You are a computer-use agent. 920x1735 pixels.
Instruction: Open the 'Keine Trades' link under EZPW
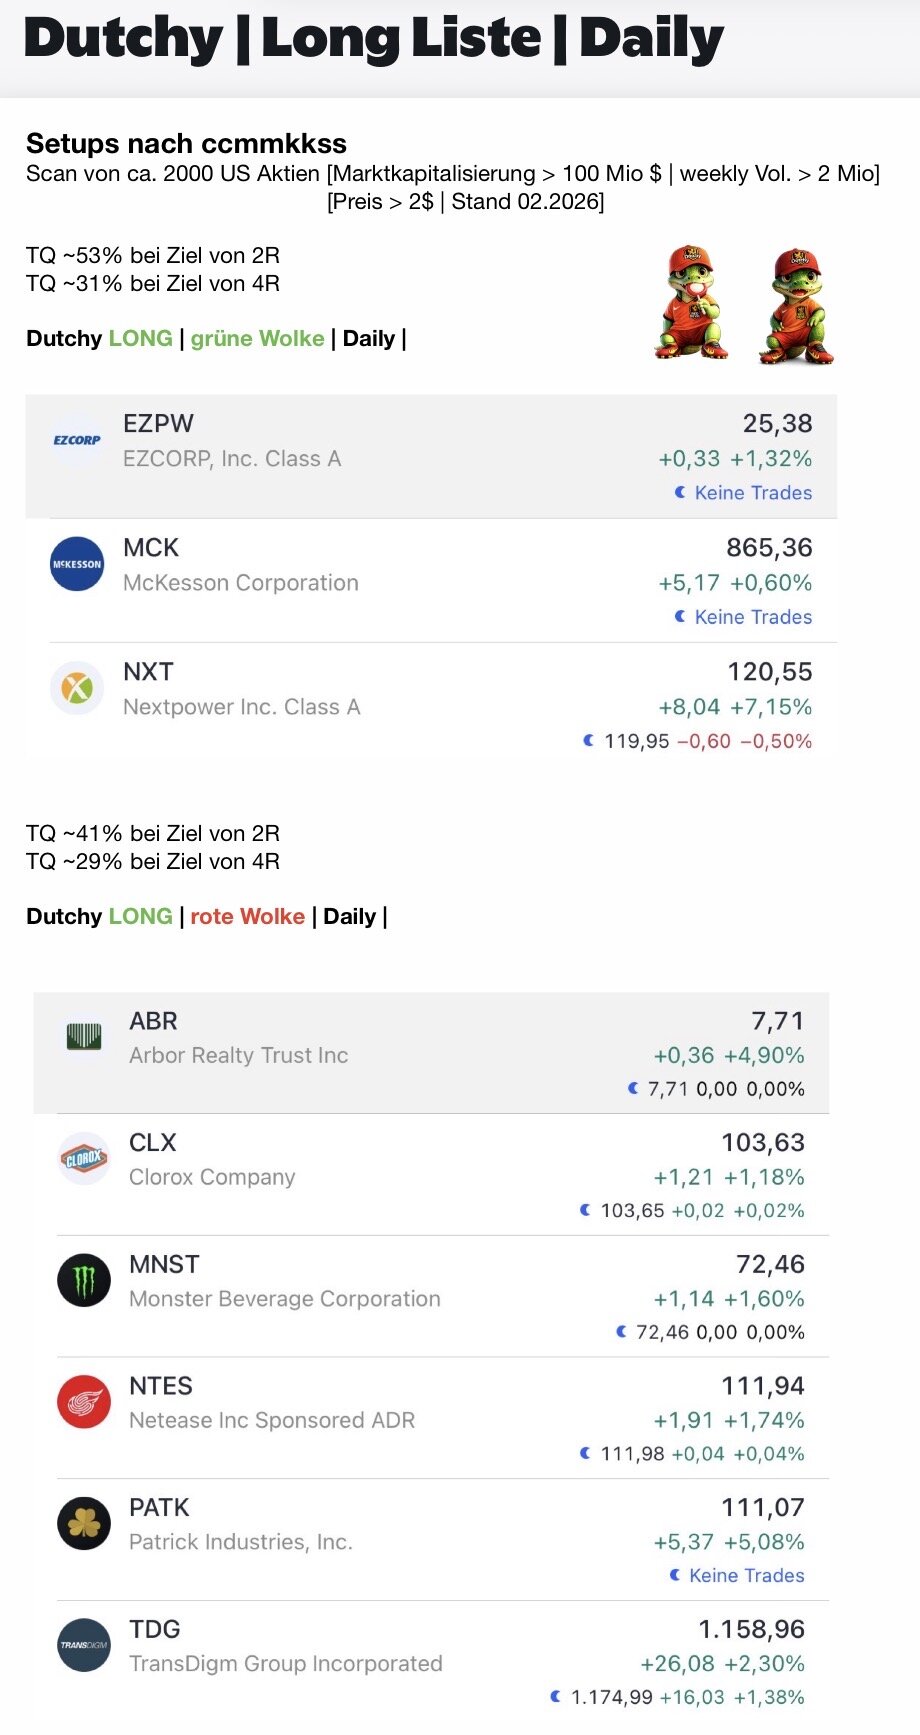pyautogui.click(x=753, y=493)
